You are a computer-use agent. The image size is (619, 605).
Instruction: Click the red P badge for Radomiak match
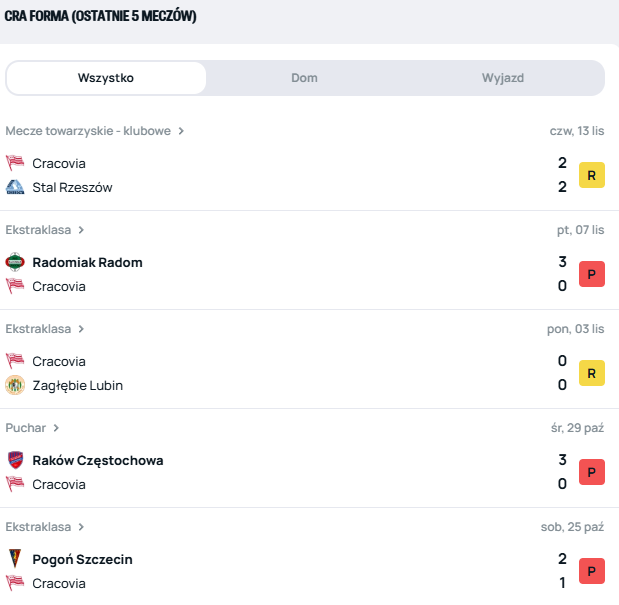(x=592, y=274)
